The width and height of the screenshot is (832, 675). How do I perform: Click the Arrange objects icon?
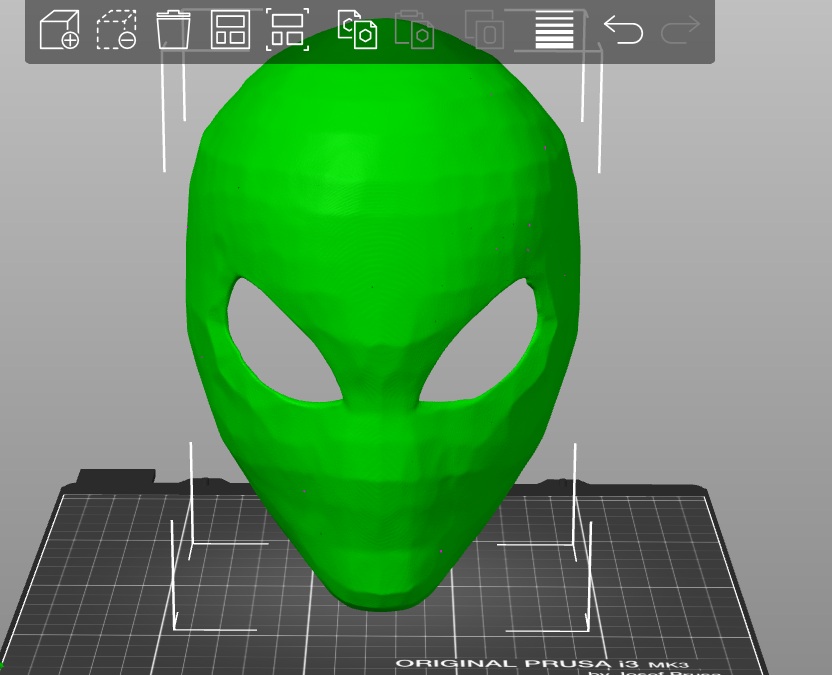[x=230, y=30]
